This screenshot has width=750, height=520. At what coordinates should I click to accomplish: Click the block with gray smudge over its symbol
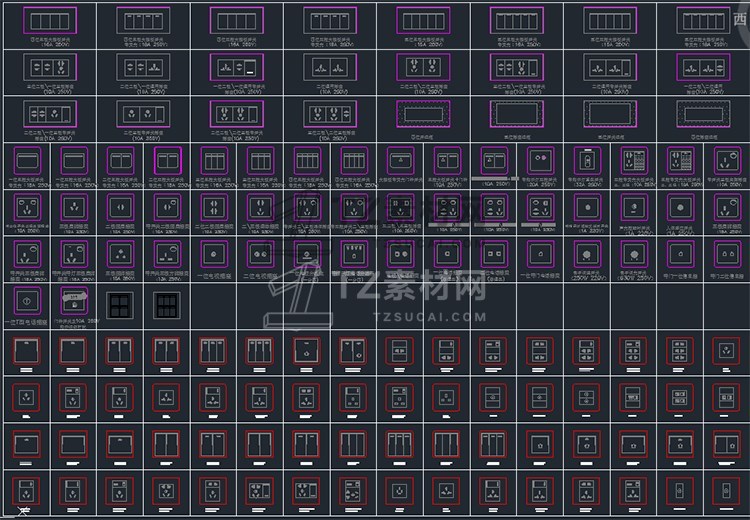[74, 300]
